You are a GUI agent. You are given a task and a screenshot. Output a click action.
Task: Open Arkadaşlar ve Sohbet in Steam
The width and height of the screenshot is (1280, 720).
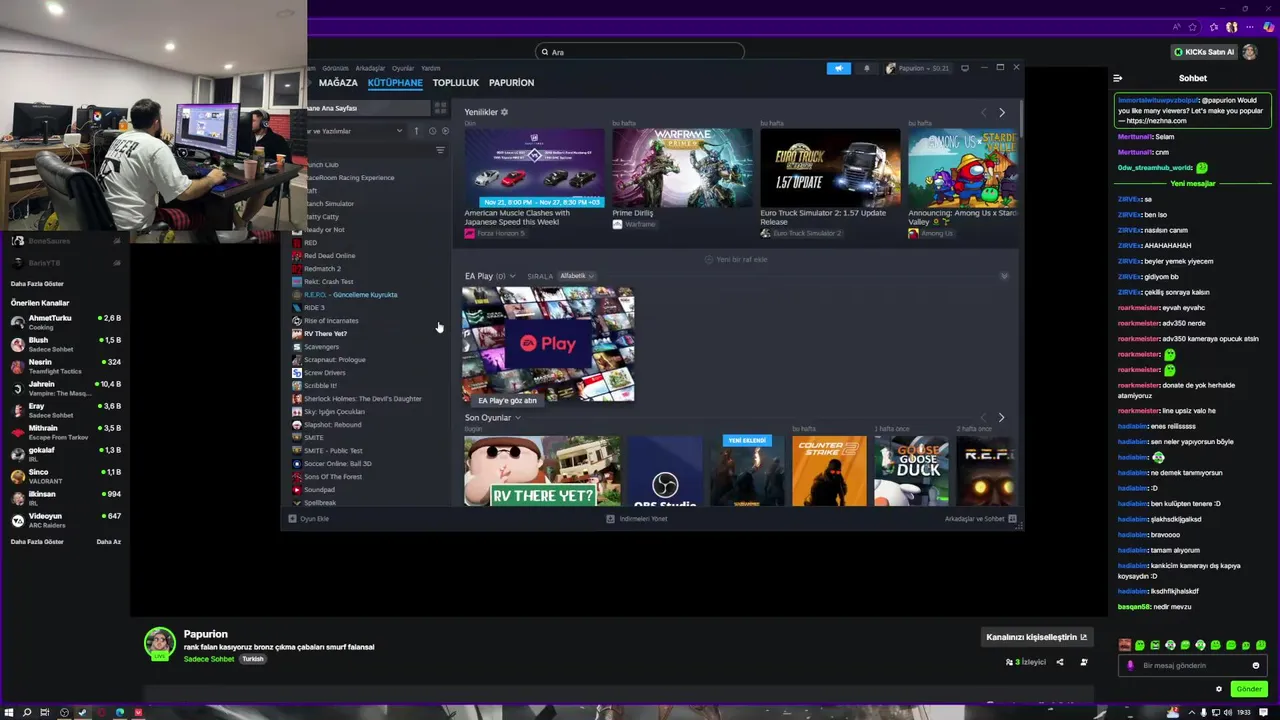click(x=980, y=518)
